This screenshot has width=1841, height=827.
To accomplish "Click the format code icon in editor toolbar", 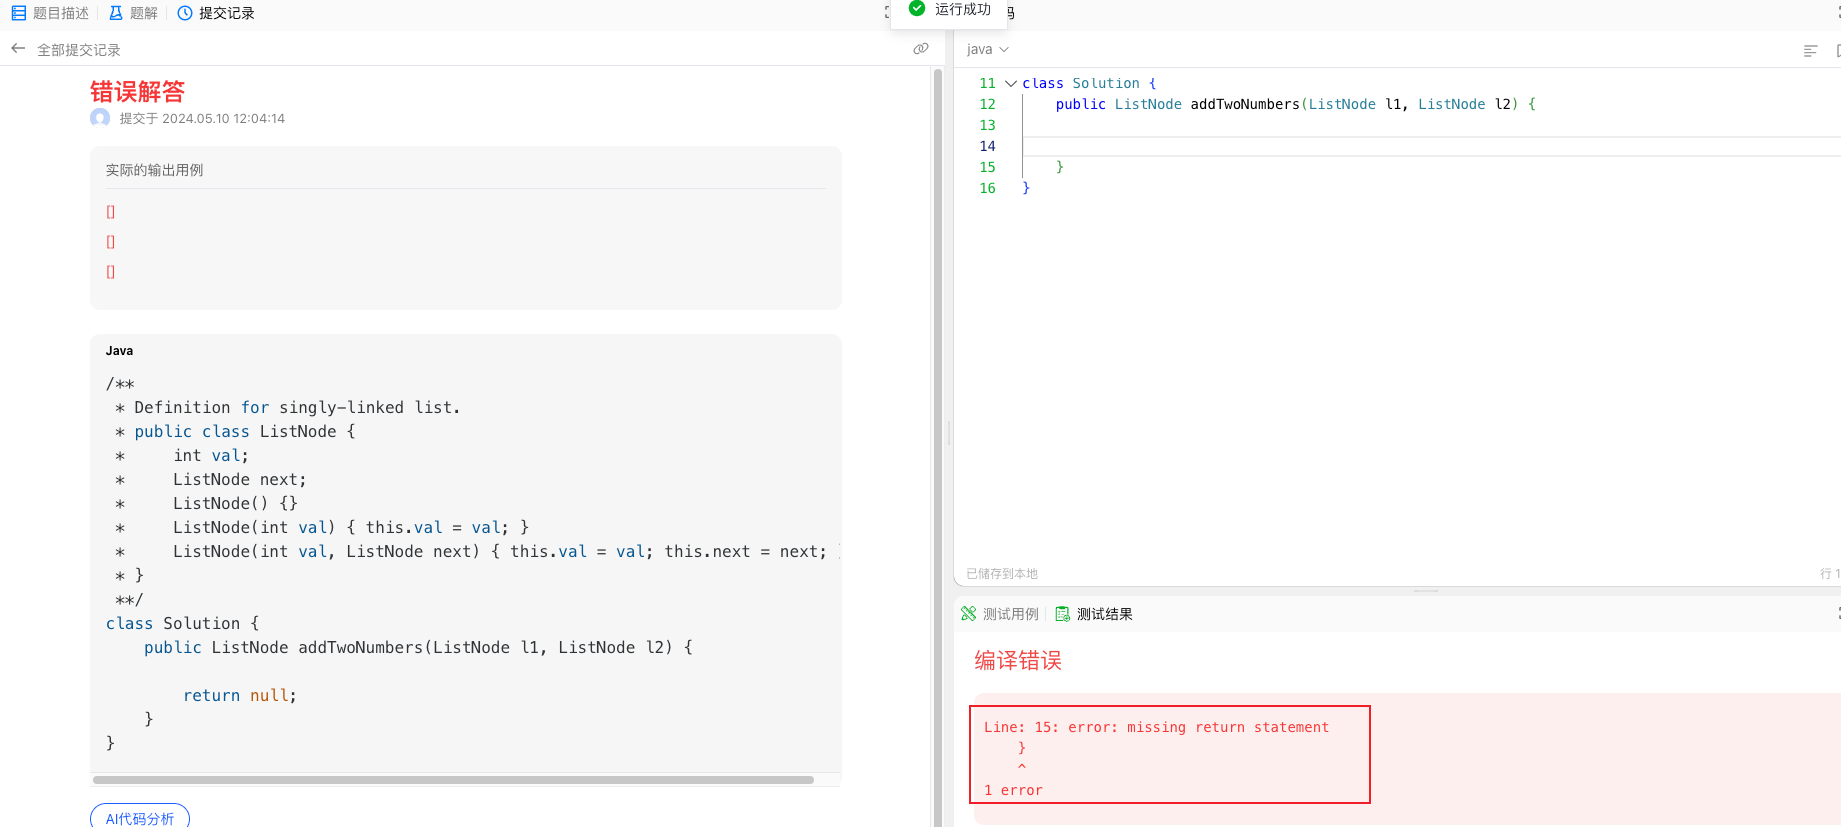I will (x=1810, y=50).
